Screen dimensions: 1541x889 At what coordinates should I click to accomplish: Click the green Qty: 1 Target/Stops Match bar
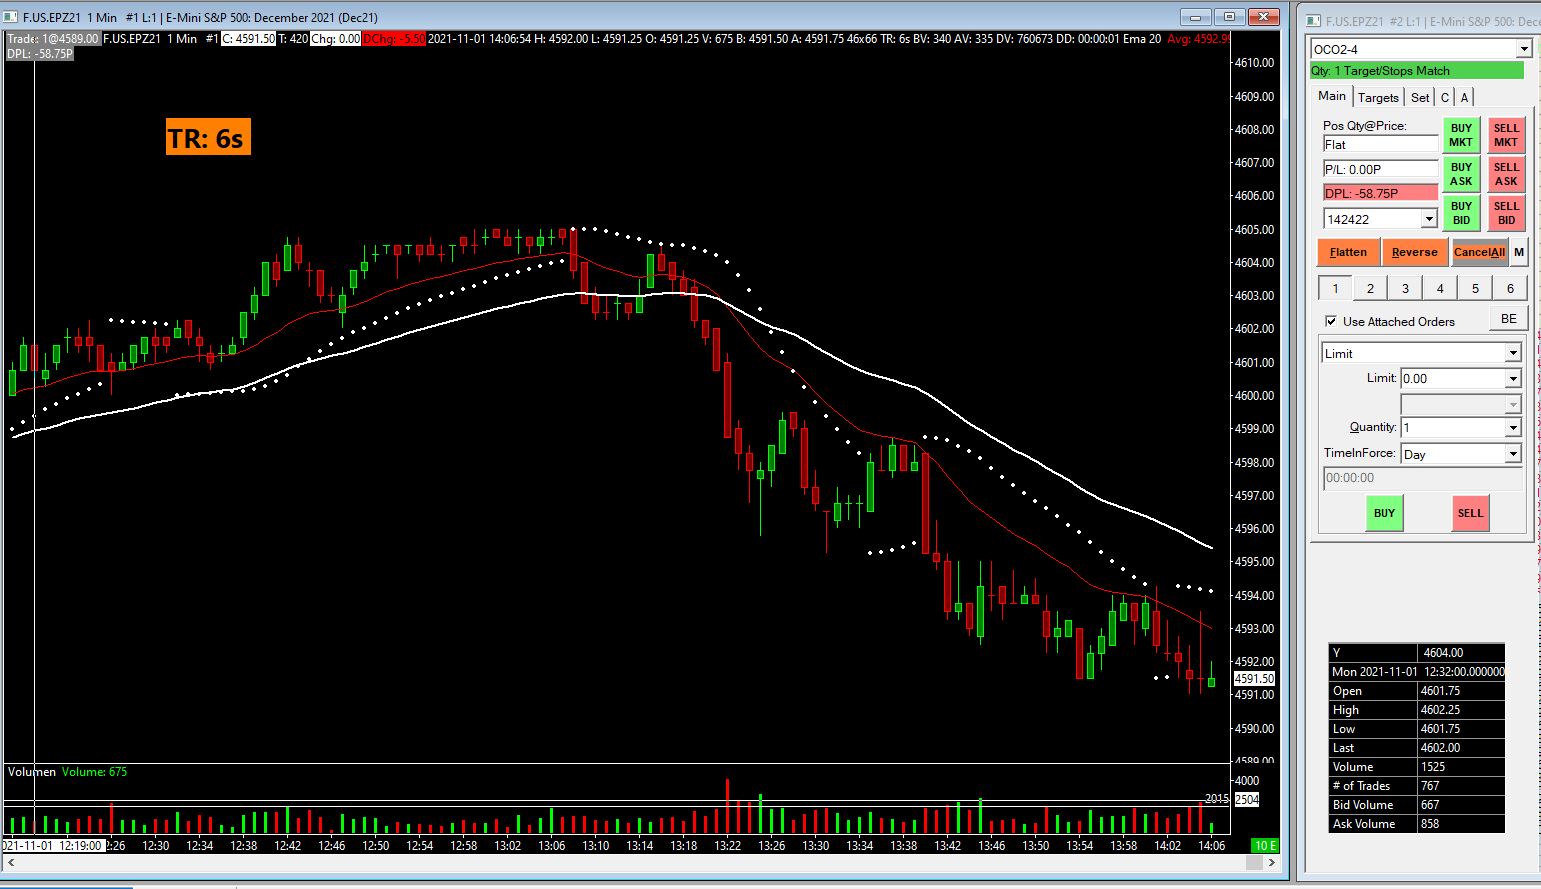(1417, 71)
